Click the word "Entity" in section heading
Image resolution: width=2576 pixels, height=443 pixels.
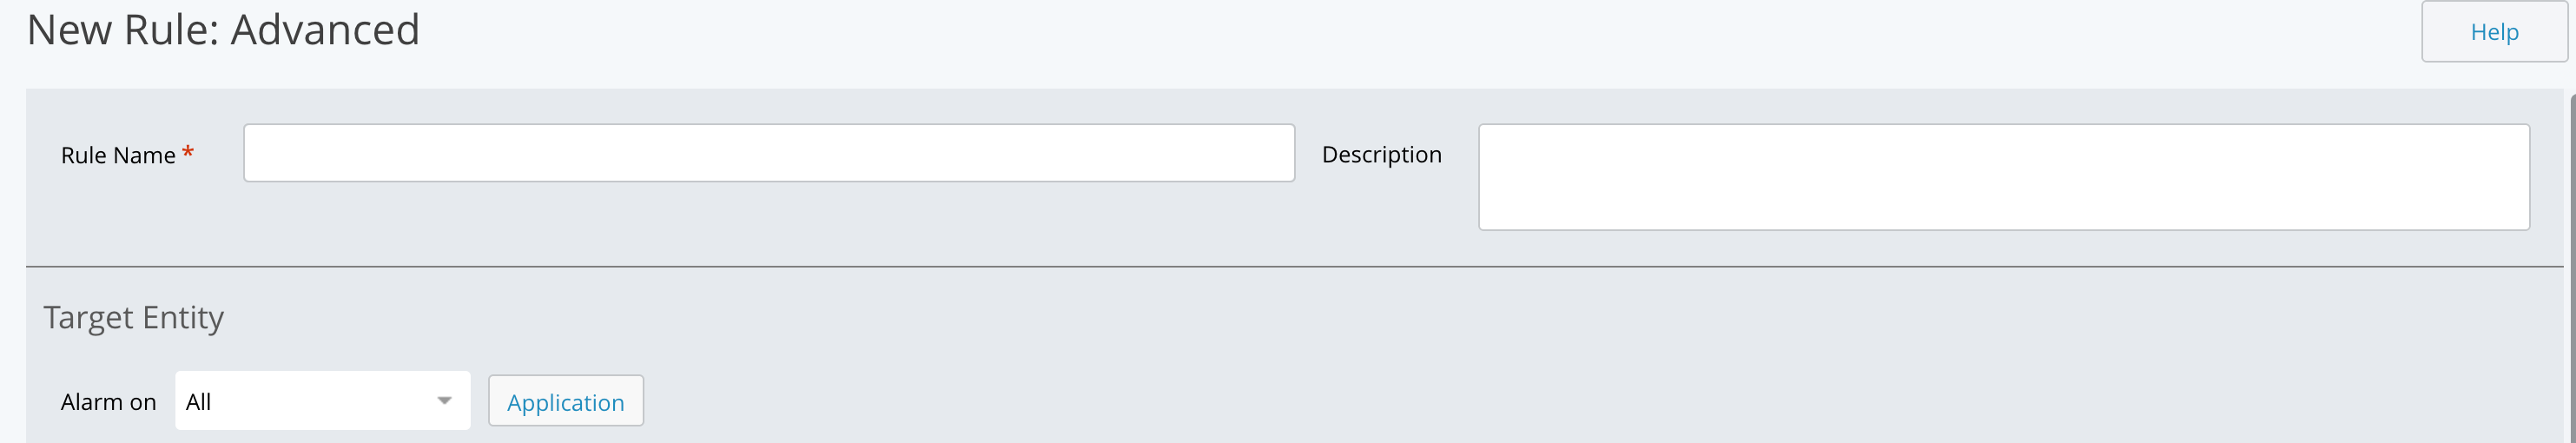coord(183,317)
